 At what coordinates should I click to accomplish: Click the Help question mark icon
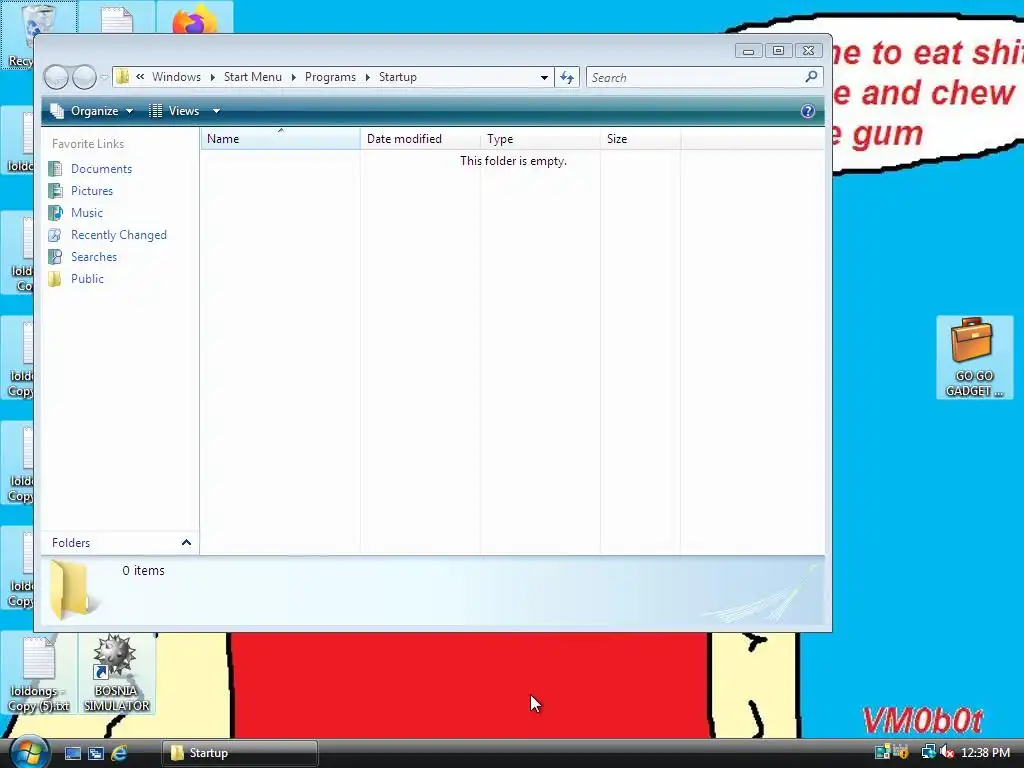(x=808, y=111)
